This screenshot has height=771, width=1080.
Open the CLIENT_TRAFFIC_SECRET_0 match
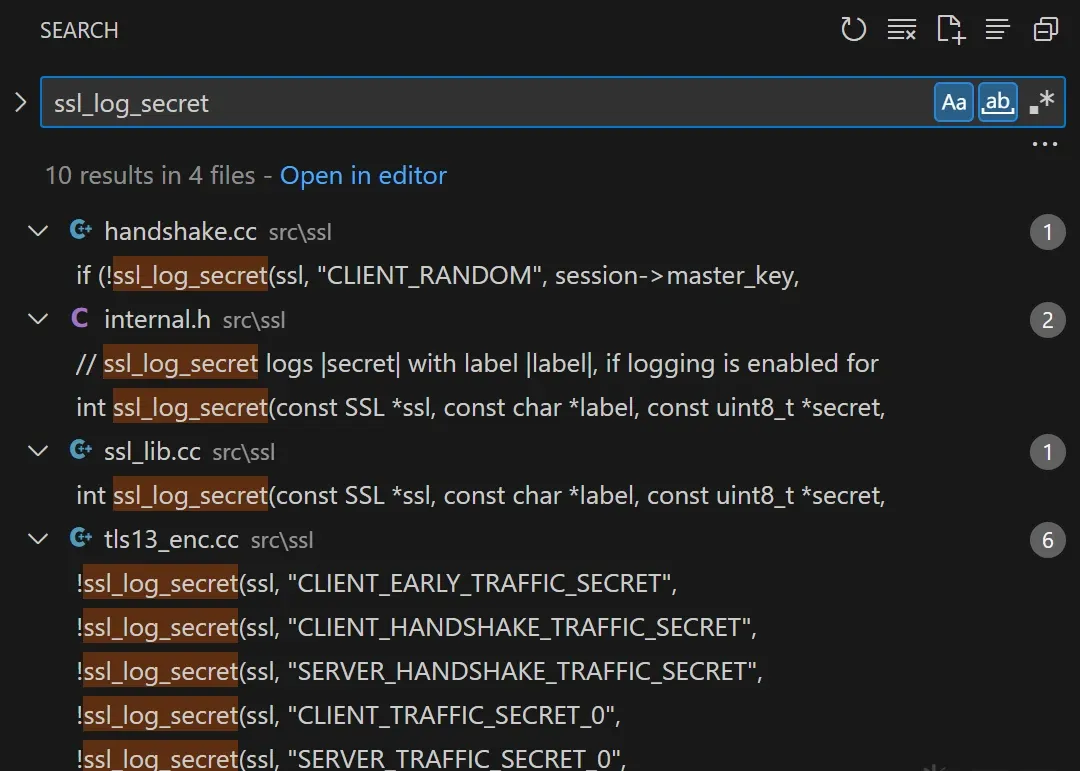[x=349, y=716]
